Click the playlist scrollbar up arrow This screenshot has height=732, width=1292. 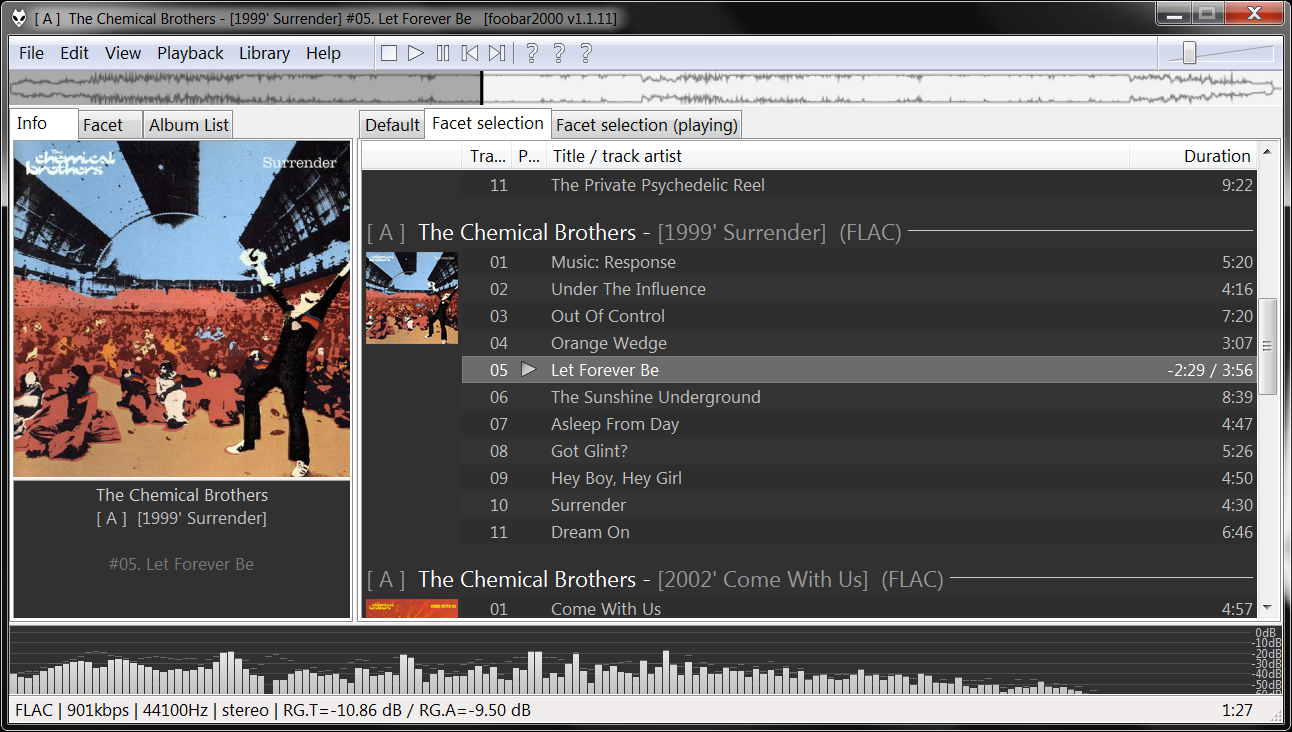click(x=1268, y=152)
